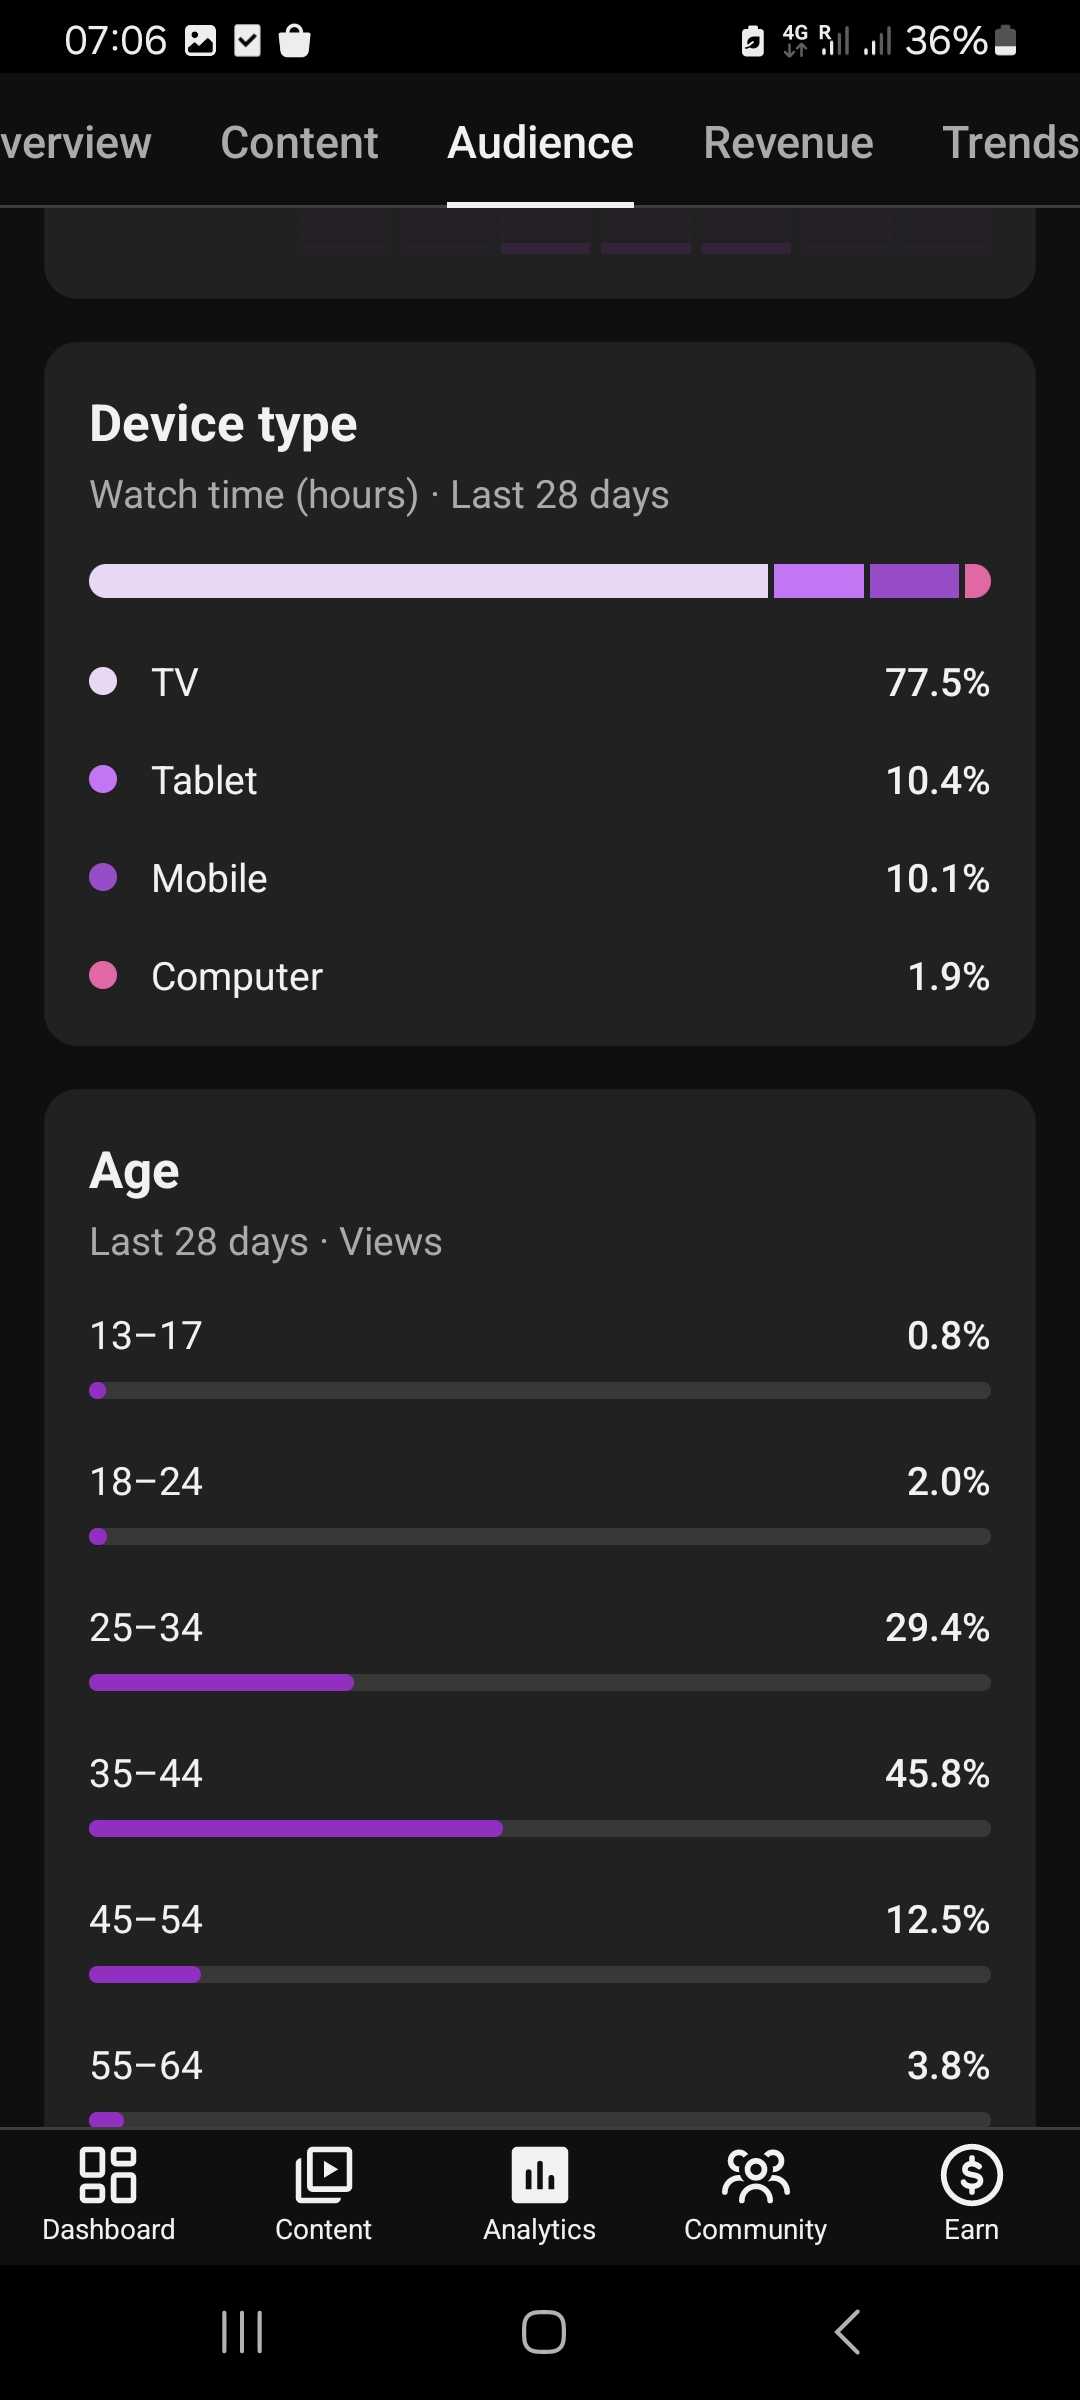1080x2400 pixels.
Task: Tap the 35–44 age progress bar
Action: tap(540, 1828)
